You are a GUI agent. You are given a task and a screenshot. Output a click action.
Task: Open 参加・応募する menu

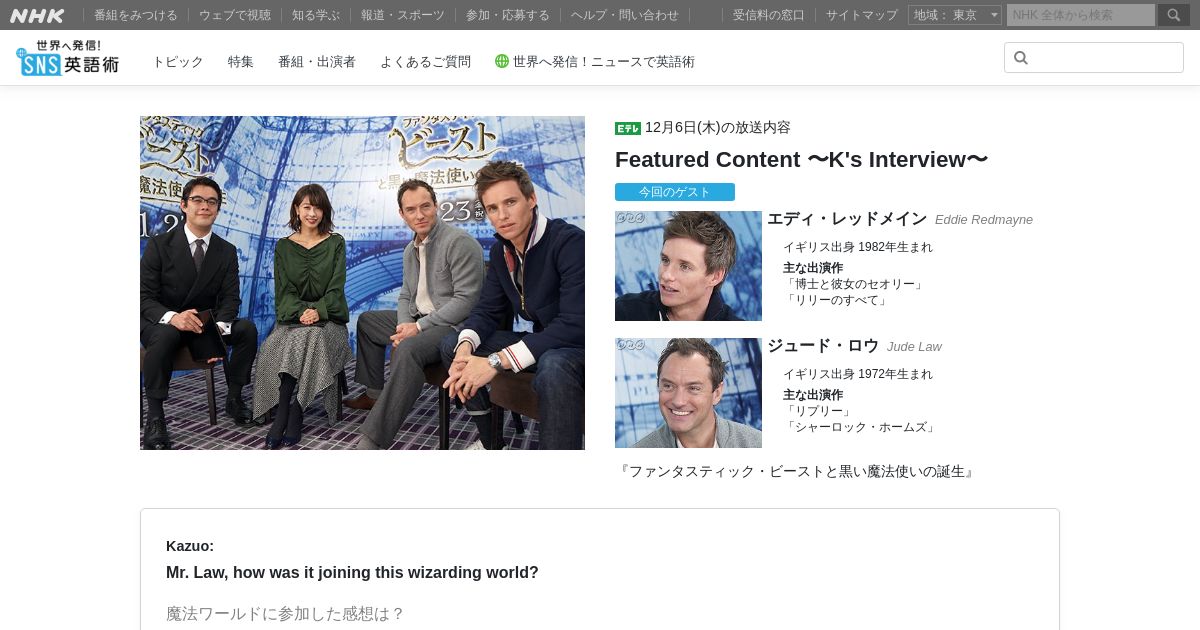click(508, 15)
